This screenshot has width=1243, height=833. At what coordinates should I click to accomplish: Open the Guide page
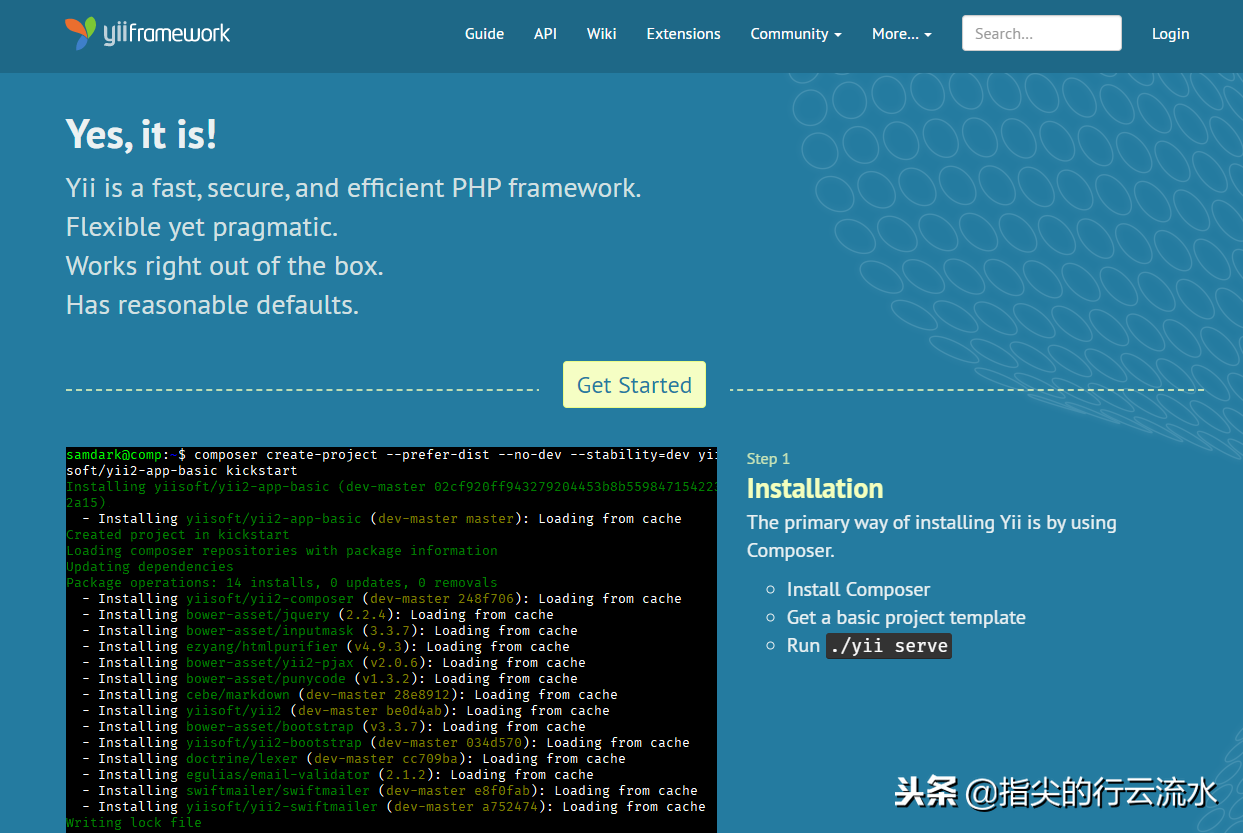[484, 34]
